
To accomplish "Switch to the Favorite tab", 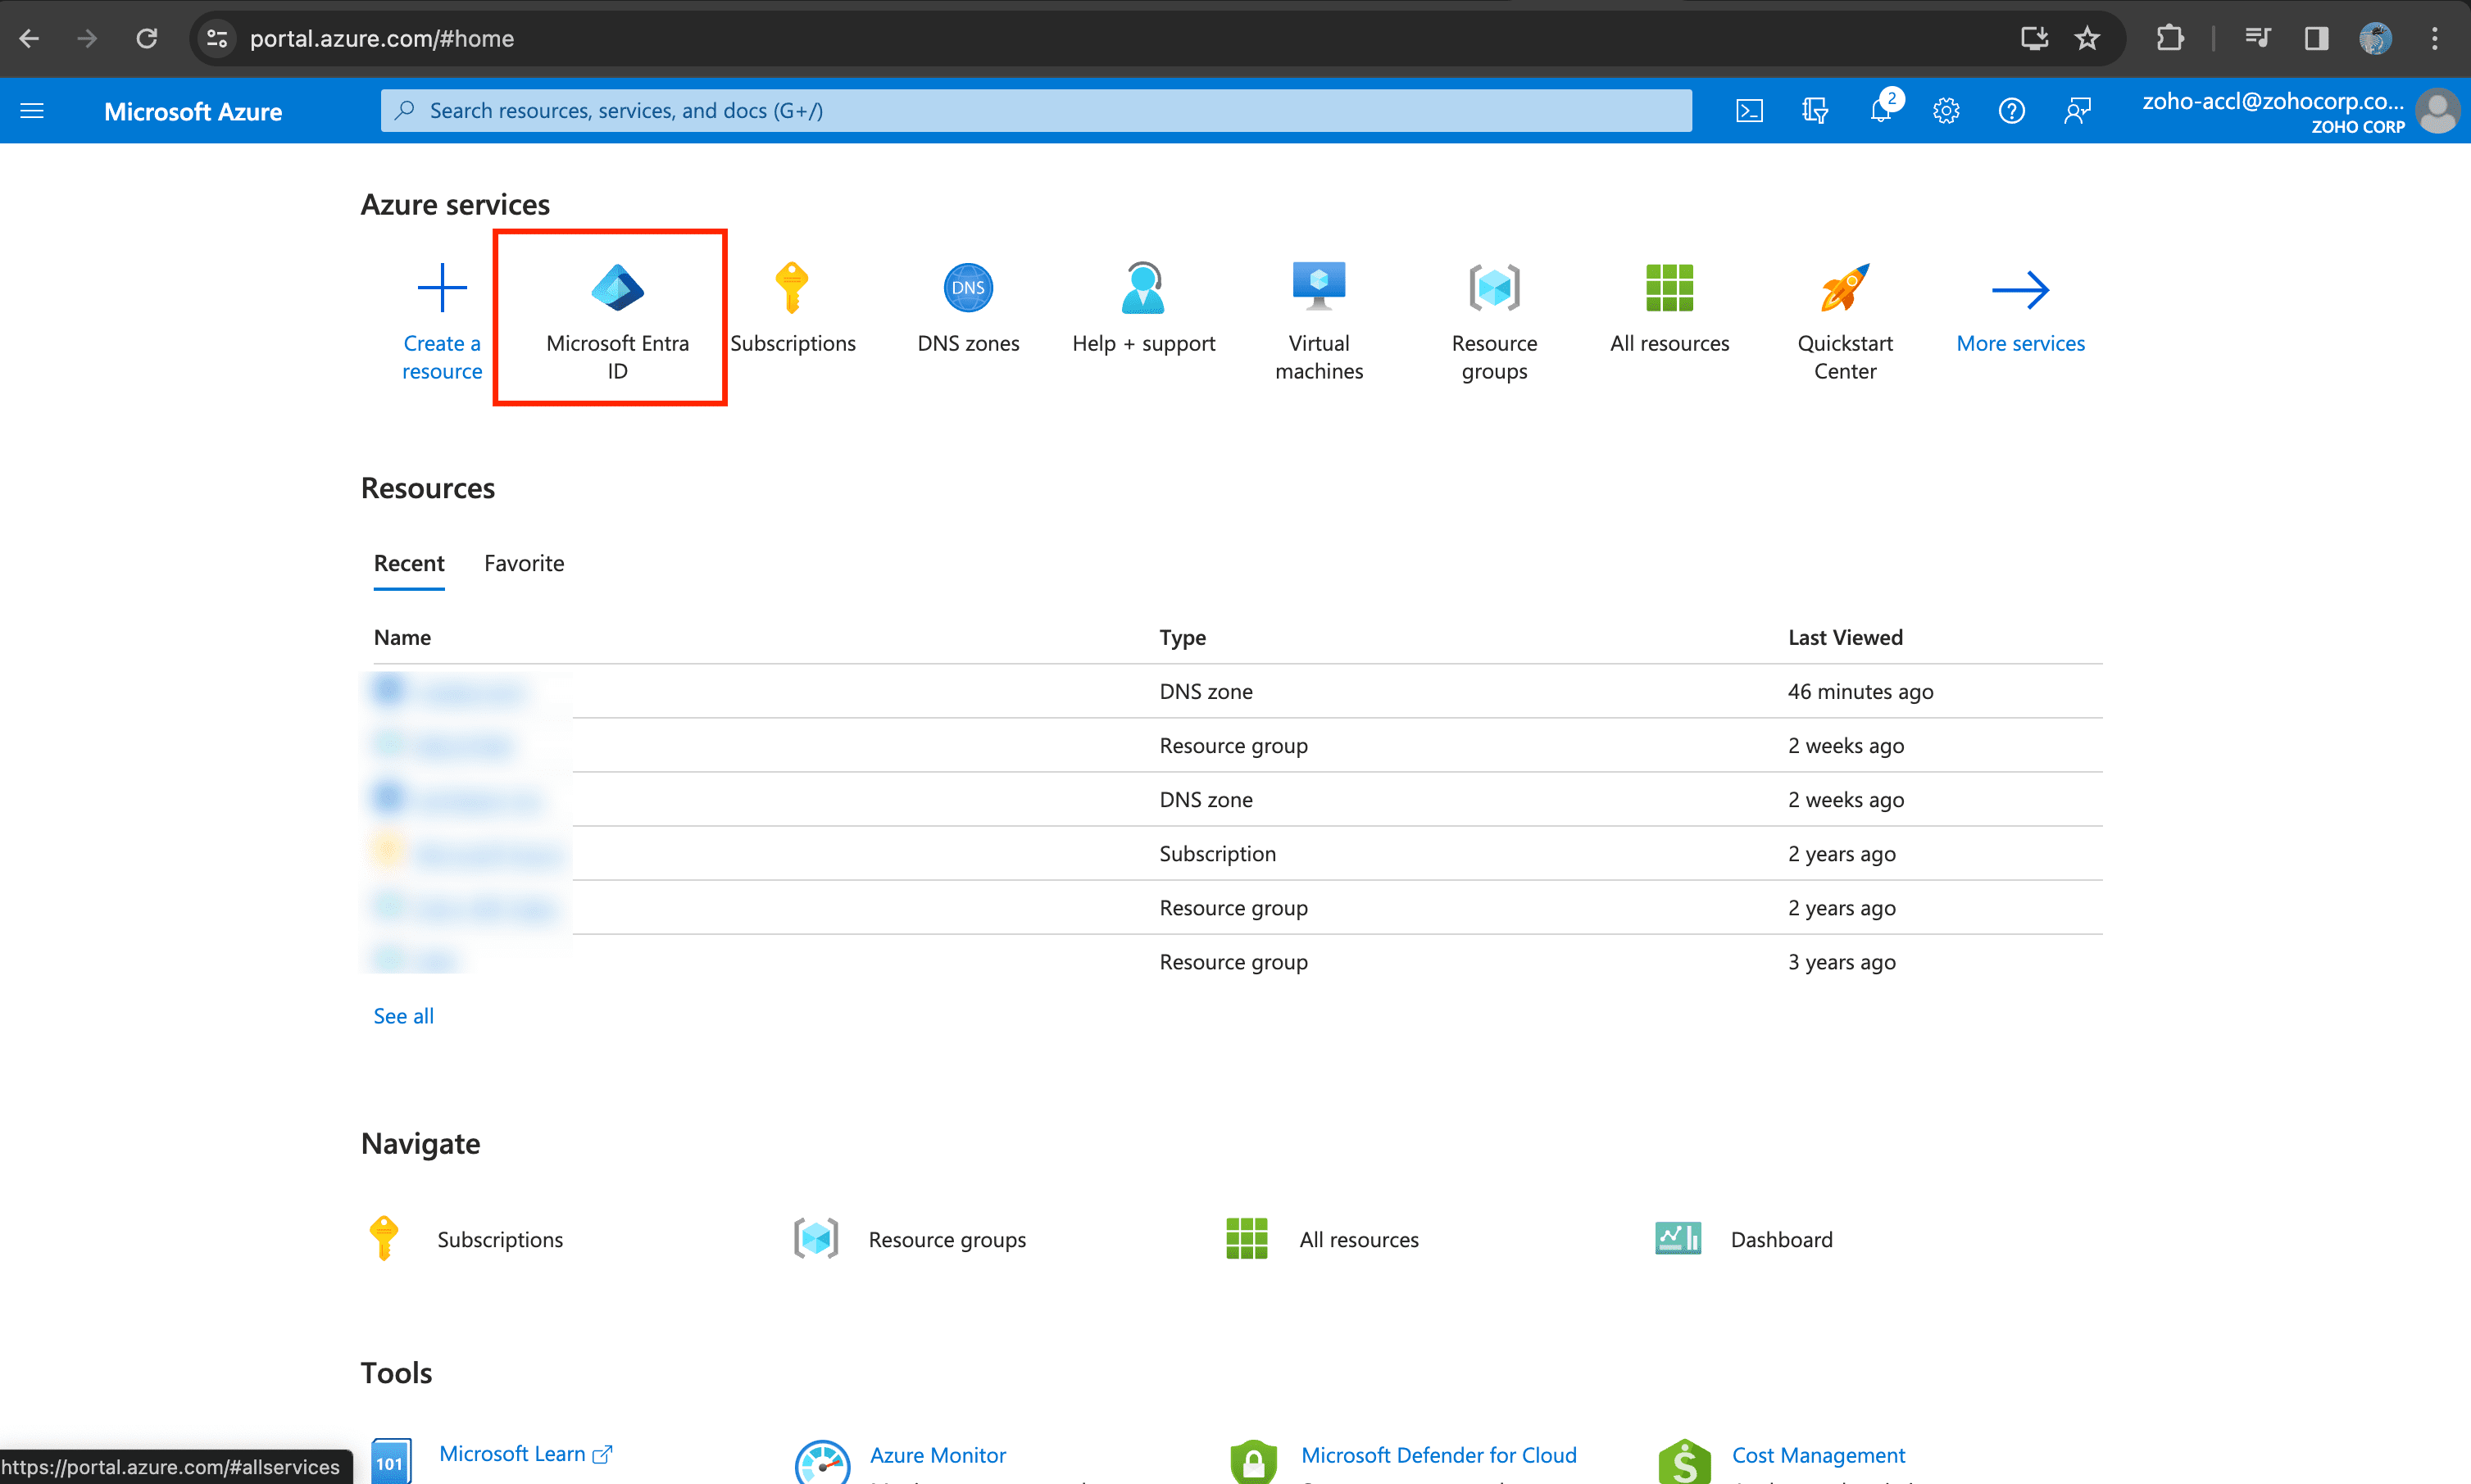I will point(524,563).
